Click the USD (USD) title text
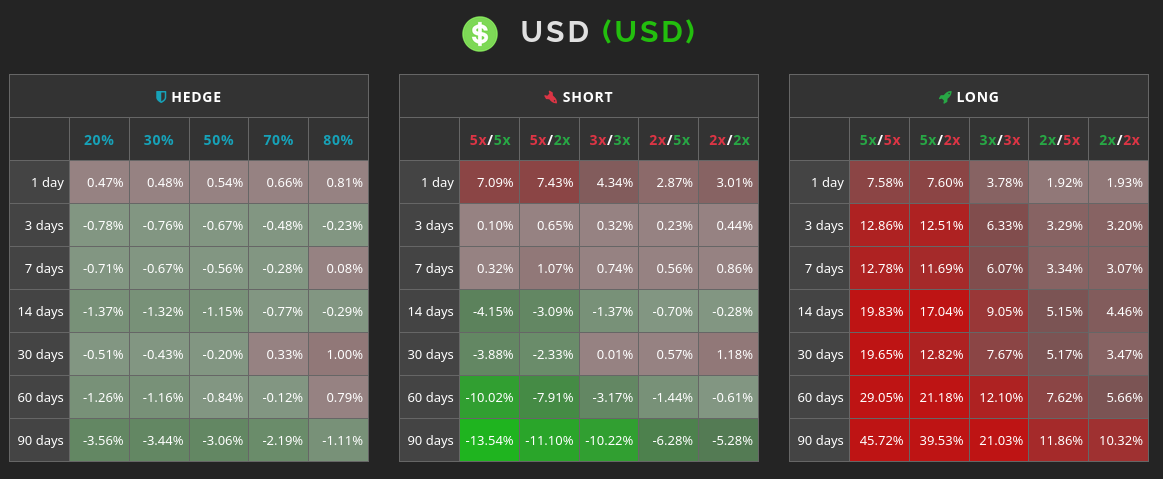The width and height of the screenshot is (1163, 479). (608, 33)
